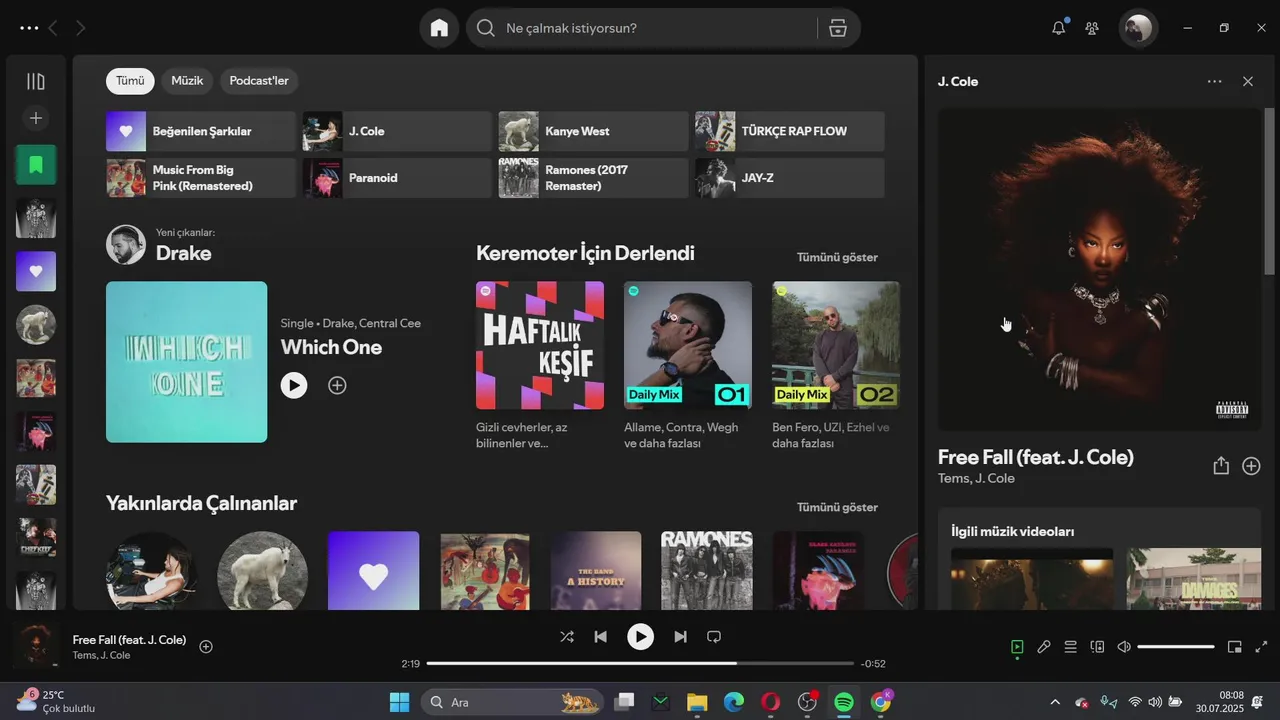Show all in Keremoter İçin Derlendi

(837, 257)
